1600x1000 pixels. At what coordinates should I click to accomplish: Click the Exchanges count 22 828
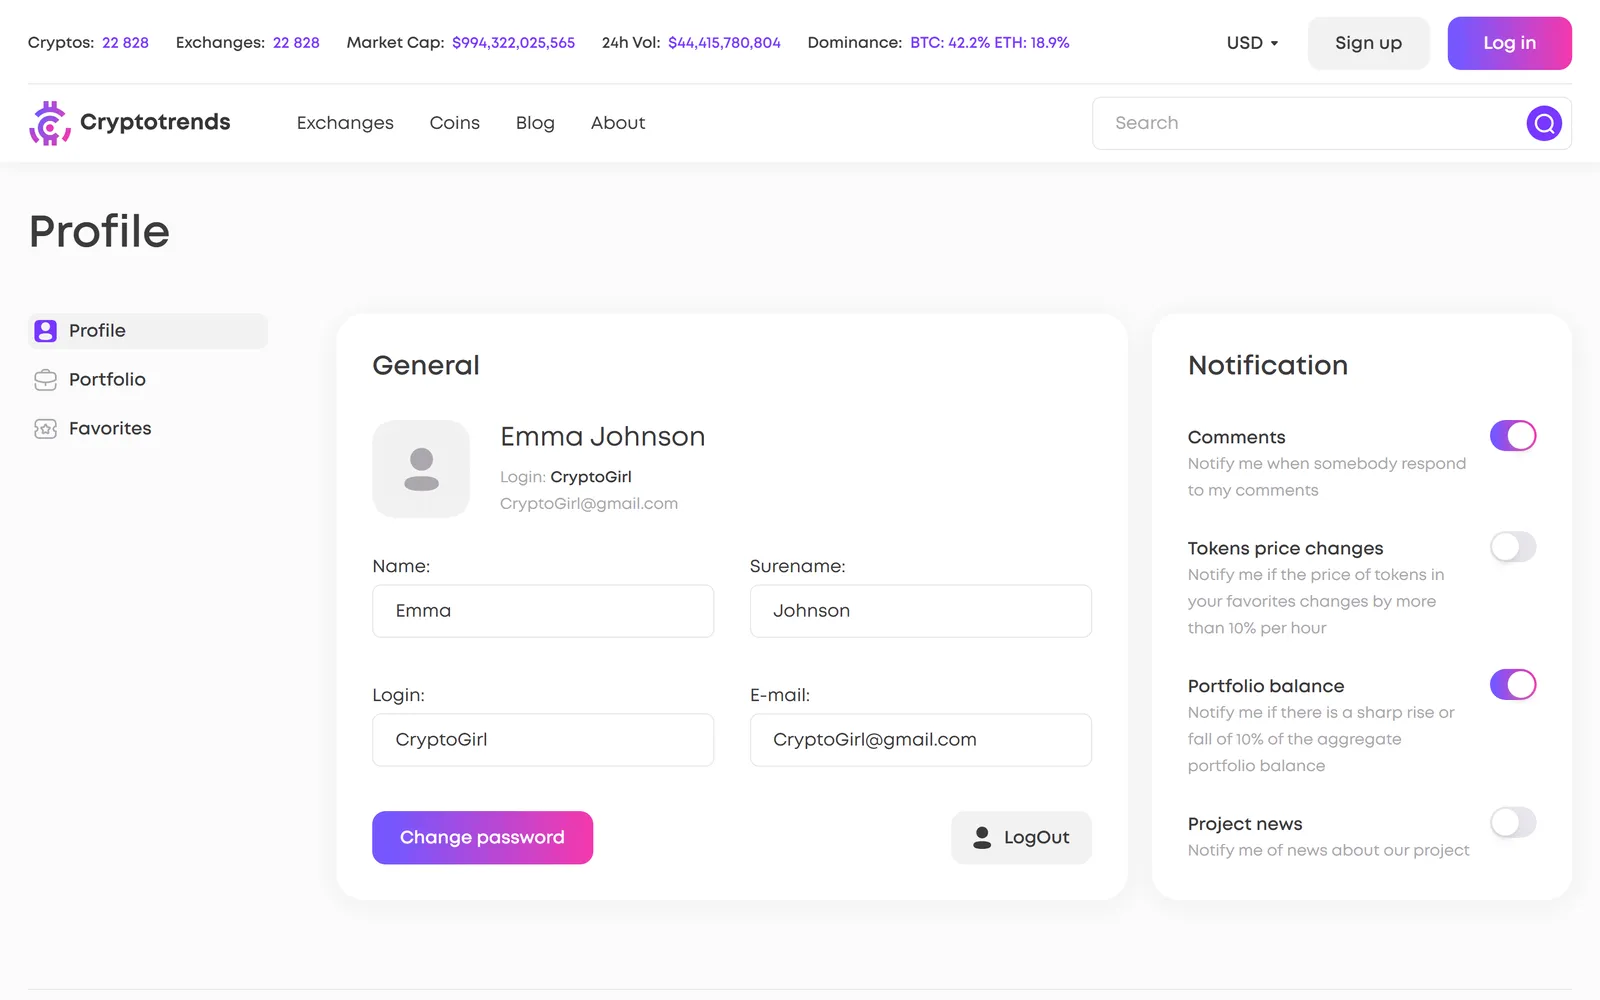pyautogui.click(x=296, y=43)
